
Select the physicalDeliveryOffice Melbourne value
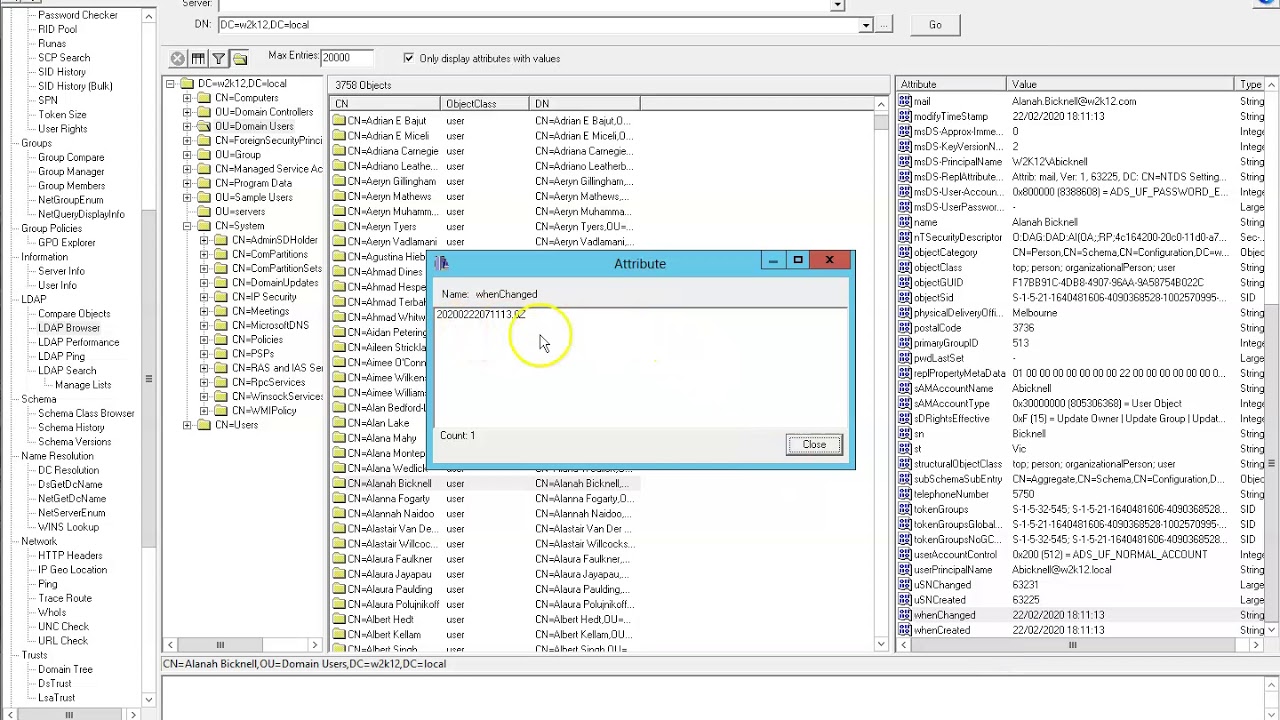coord(1034,313)
